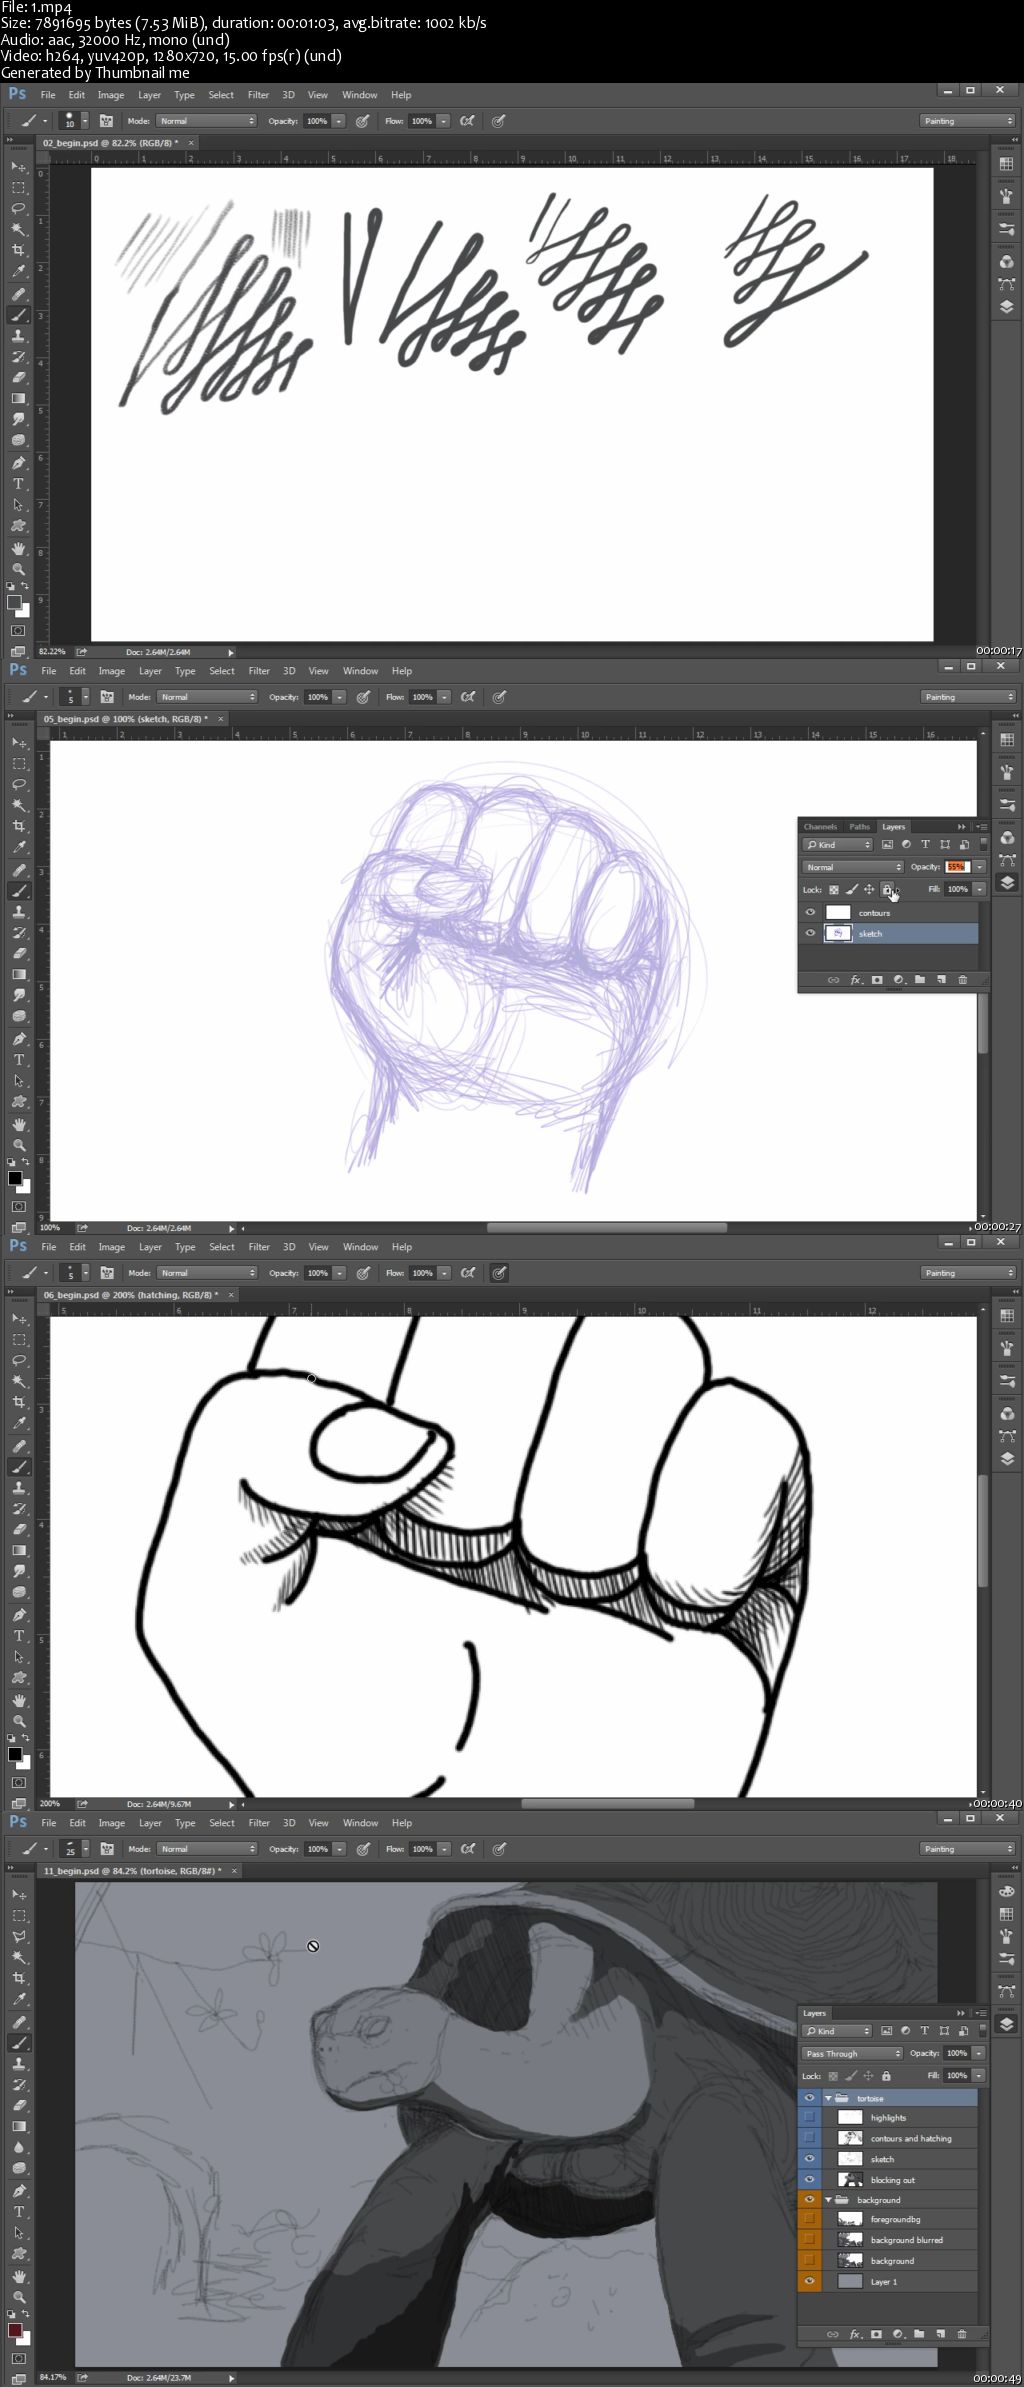Switch to the Paths tab in the 05_begin.psd panel
Image resolution: width=1024 pixels, height=2387 pixels.
click(x=859, y=827)
